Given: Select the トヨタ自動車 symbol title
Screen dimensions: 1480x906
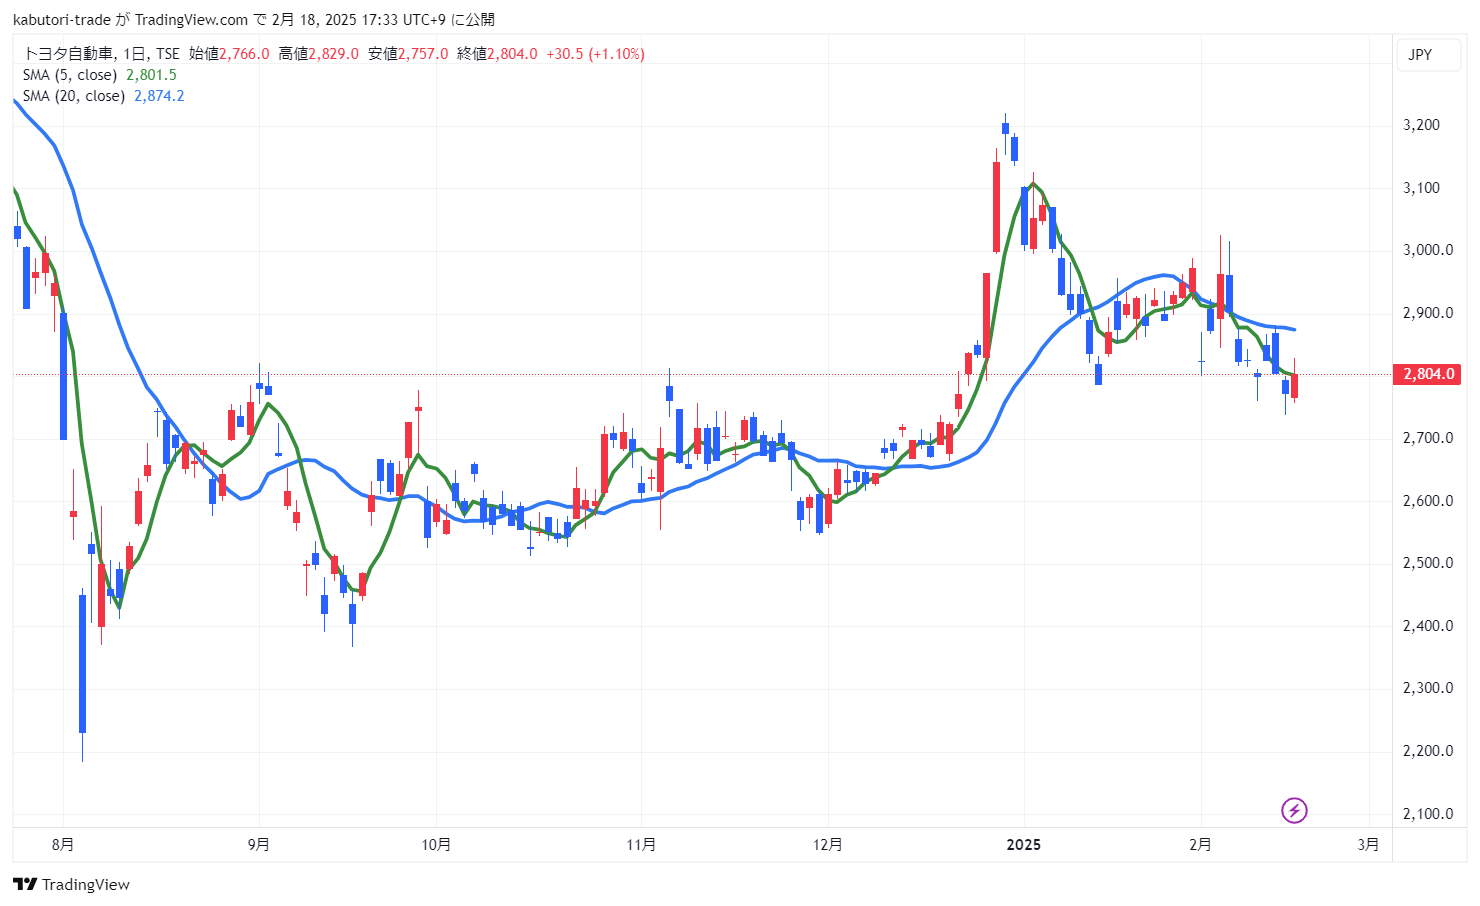Looking at the screenshot, I should 68,54.
